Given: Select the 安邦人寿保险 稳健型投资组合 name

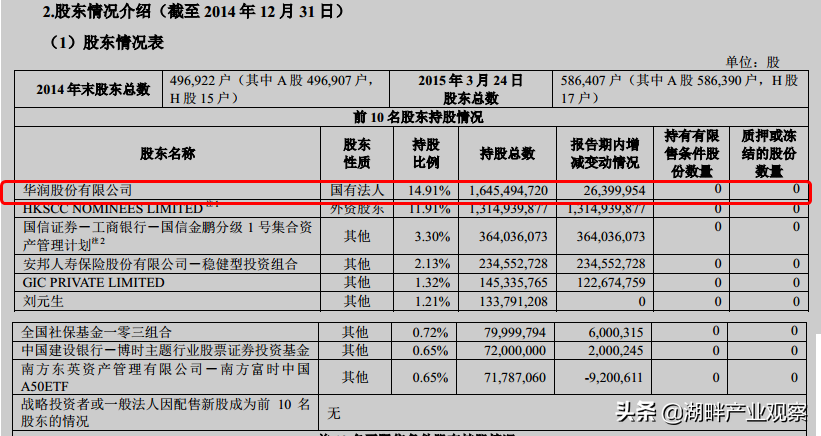Looking at the screenshot, I should point(160,264).
